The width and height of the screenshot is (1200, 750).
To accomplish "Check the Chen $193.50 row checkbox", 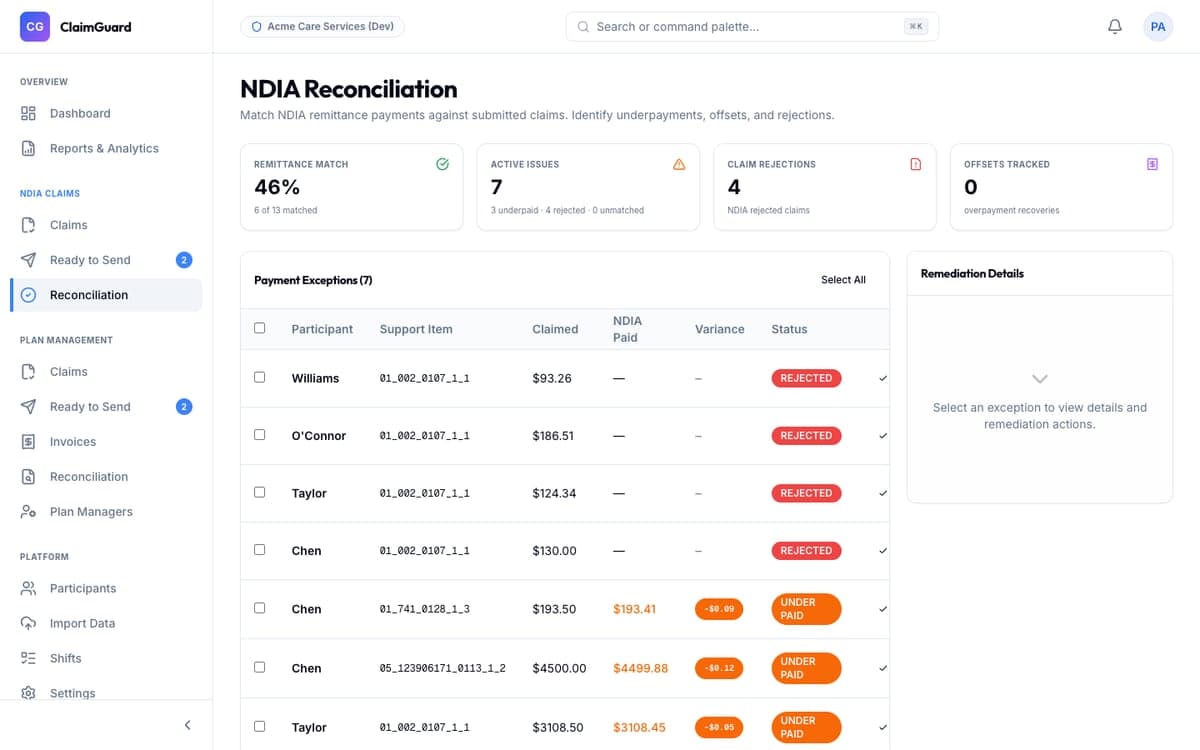I will tap(260, 608).
